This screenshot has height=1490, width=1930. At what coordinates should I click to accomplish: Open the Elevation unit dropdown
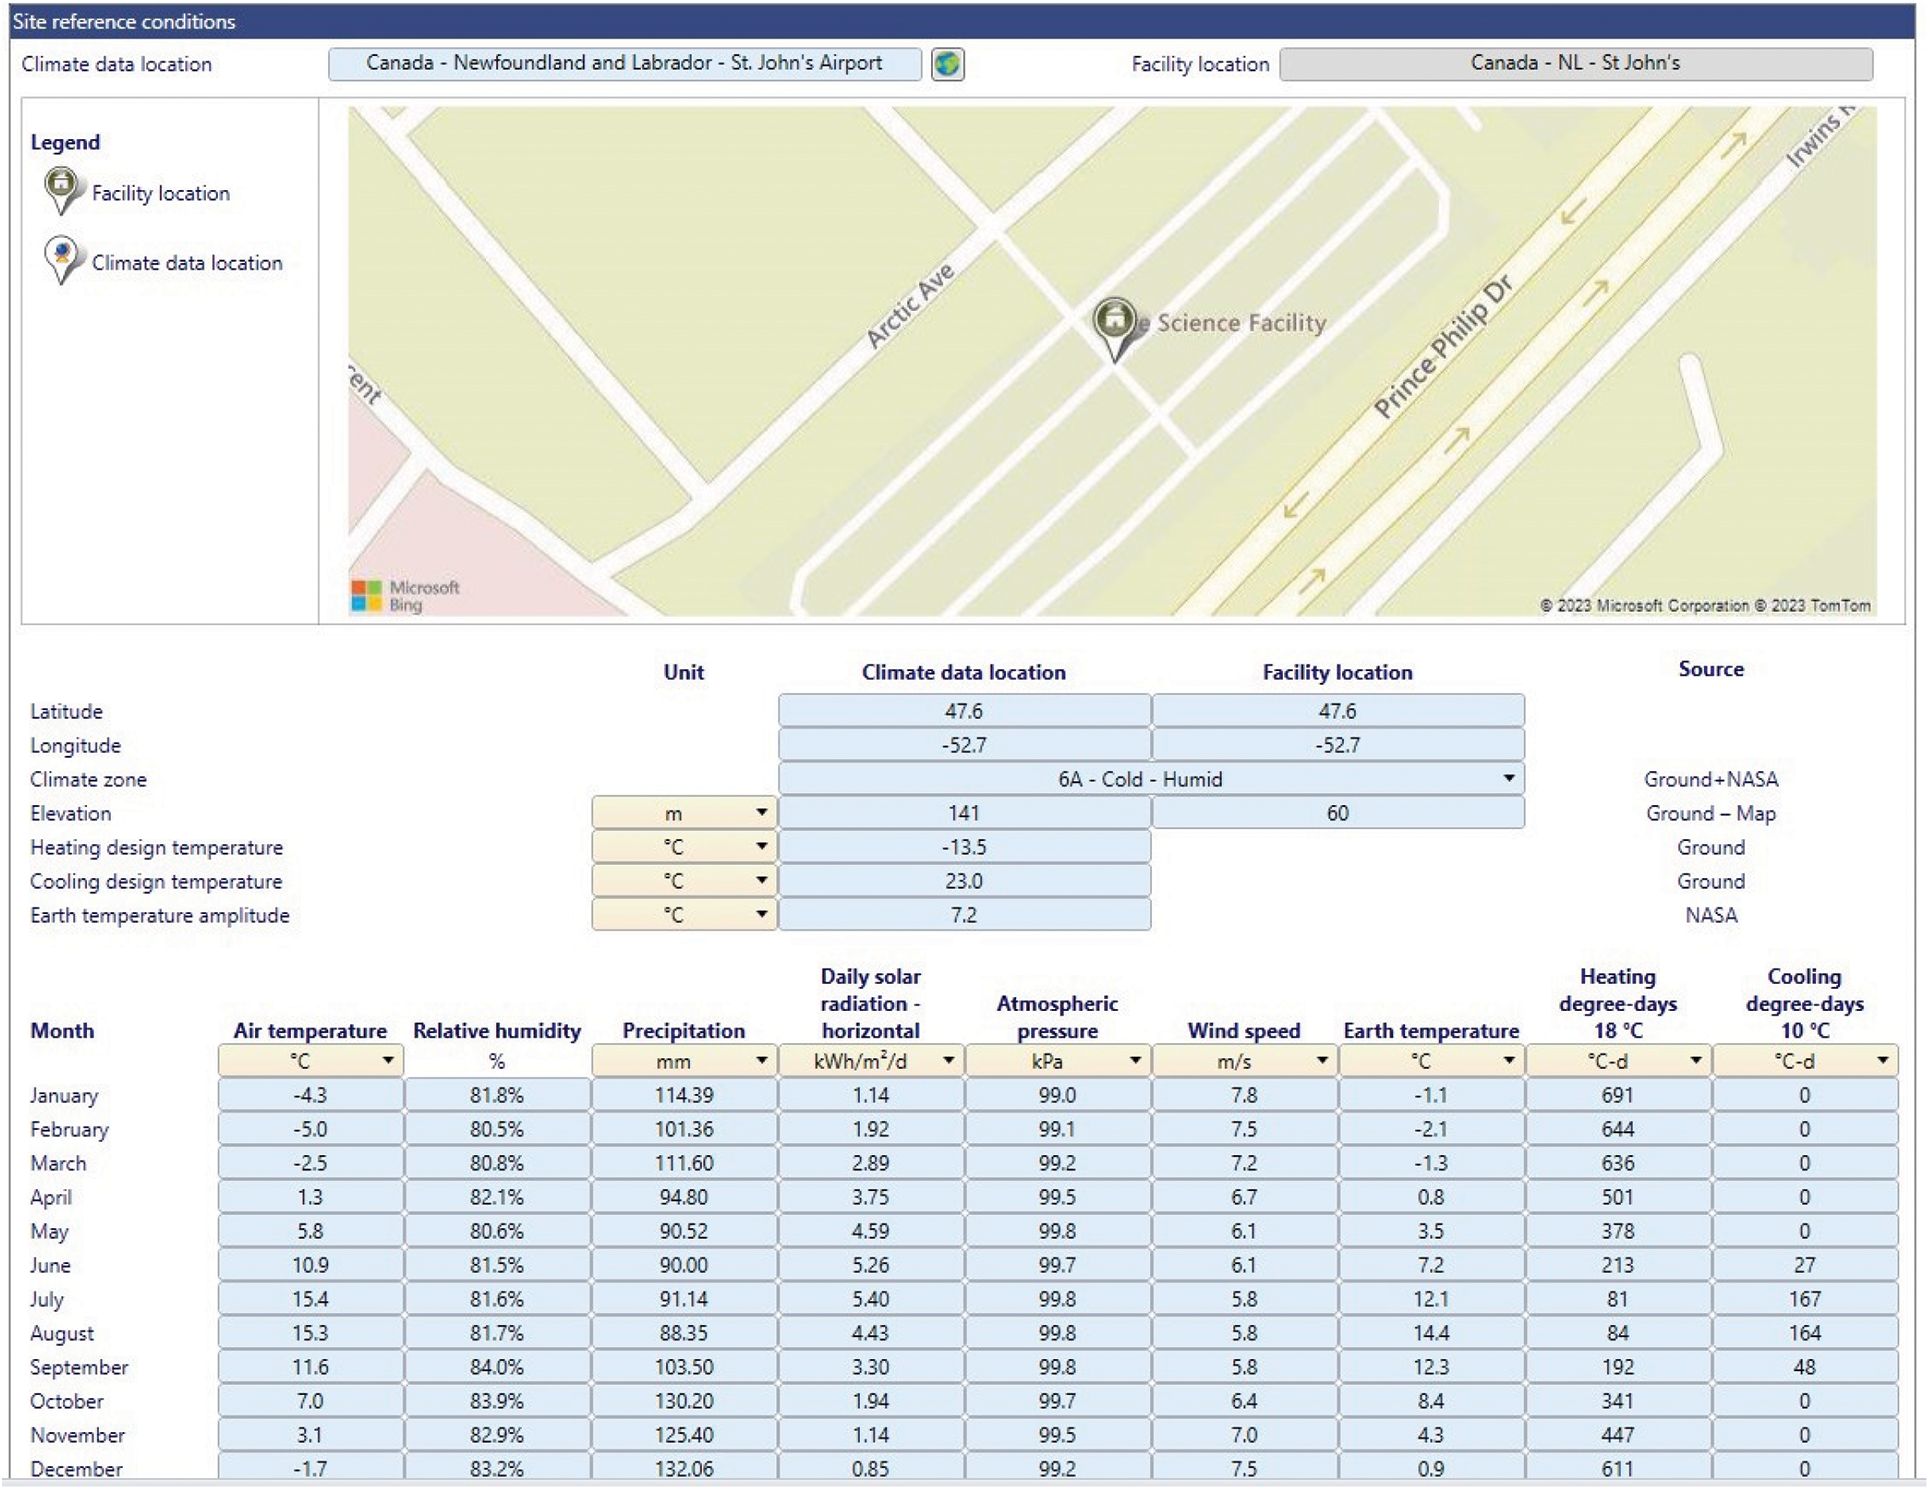[x=761, y=813]
